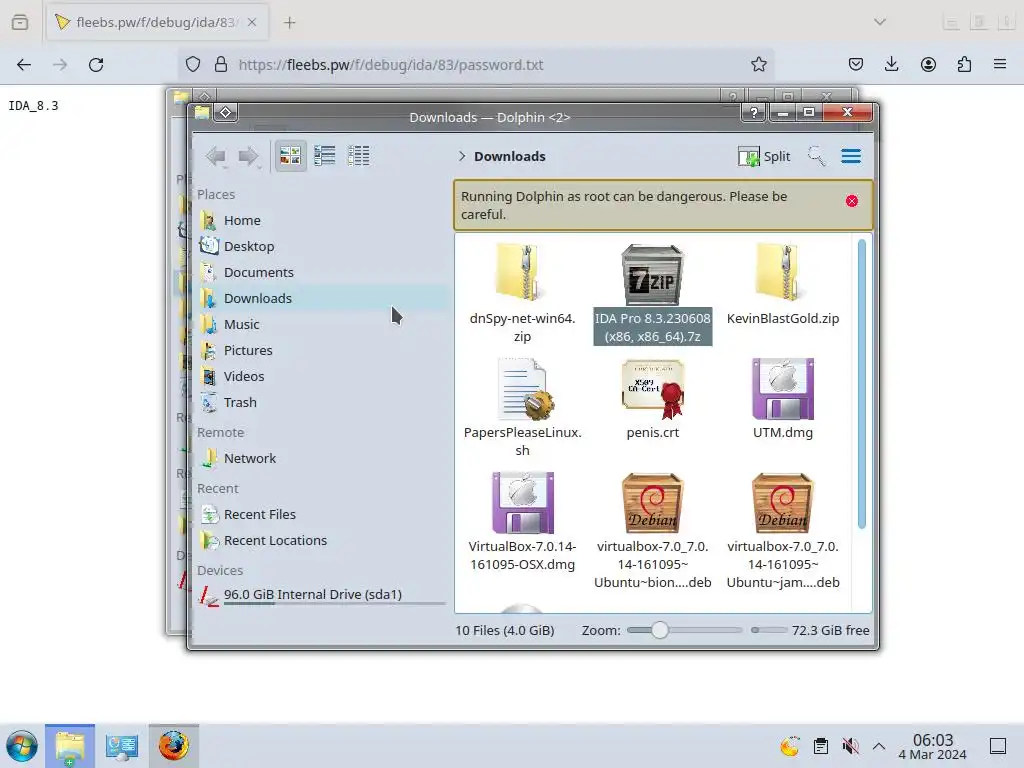Switch to Dolphin in taskbar

pos(70,746)
